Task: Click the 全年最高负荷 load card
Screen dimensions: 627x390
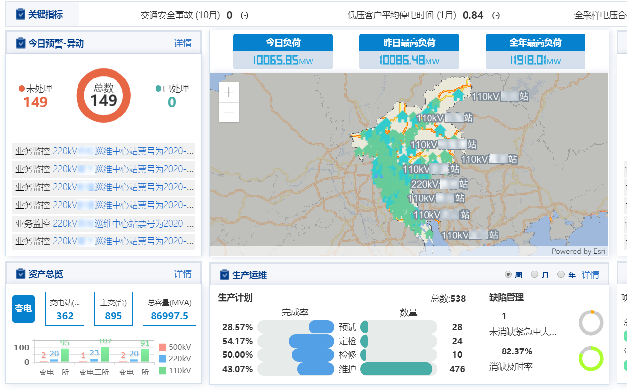Action: (x=535, y=51)
